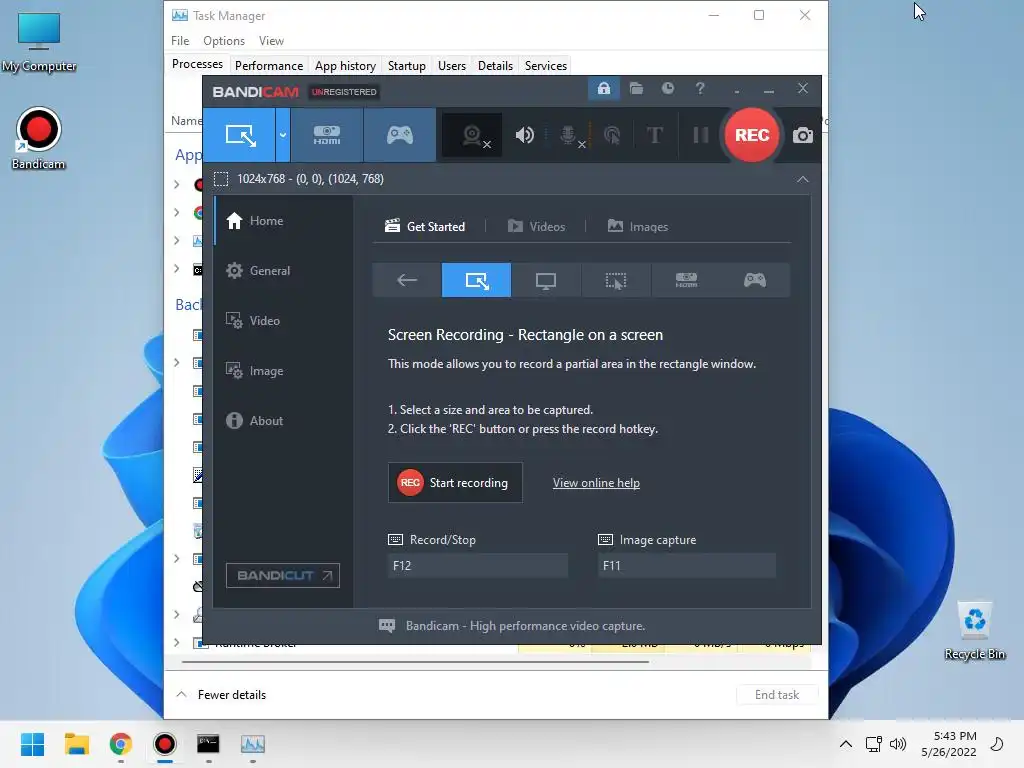
Task: Collapse the Bandicam panel with up chevron
Action: [803, 179]
